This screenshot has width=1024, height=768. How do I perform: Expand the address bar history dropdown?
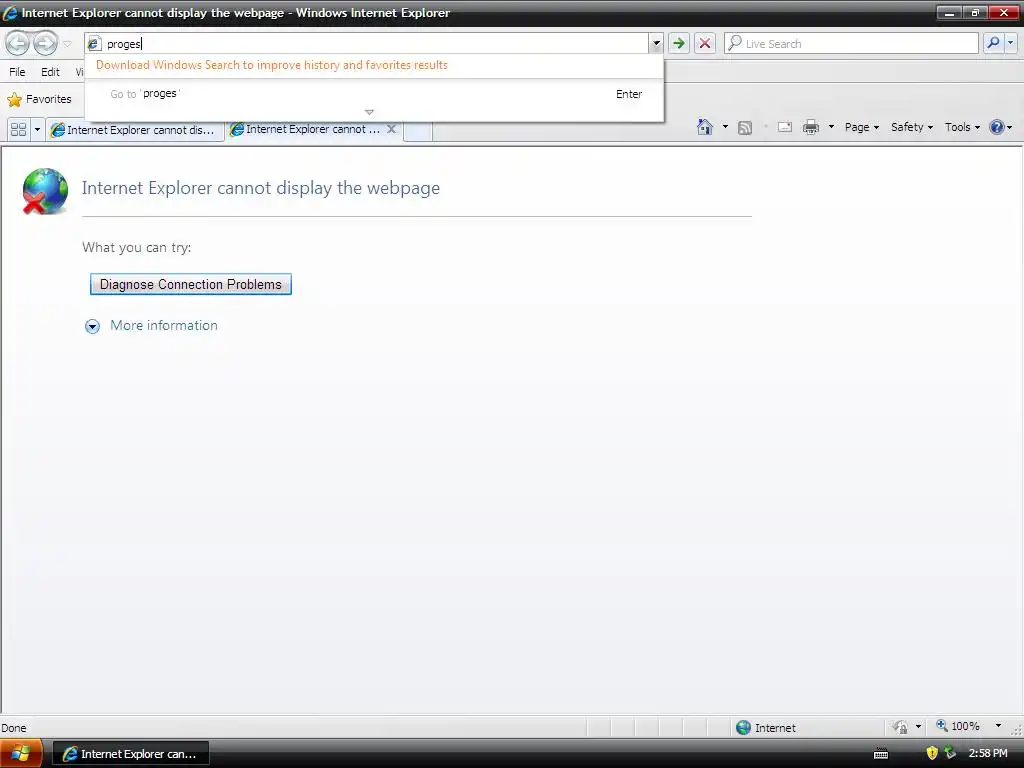coord(656,44)
